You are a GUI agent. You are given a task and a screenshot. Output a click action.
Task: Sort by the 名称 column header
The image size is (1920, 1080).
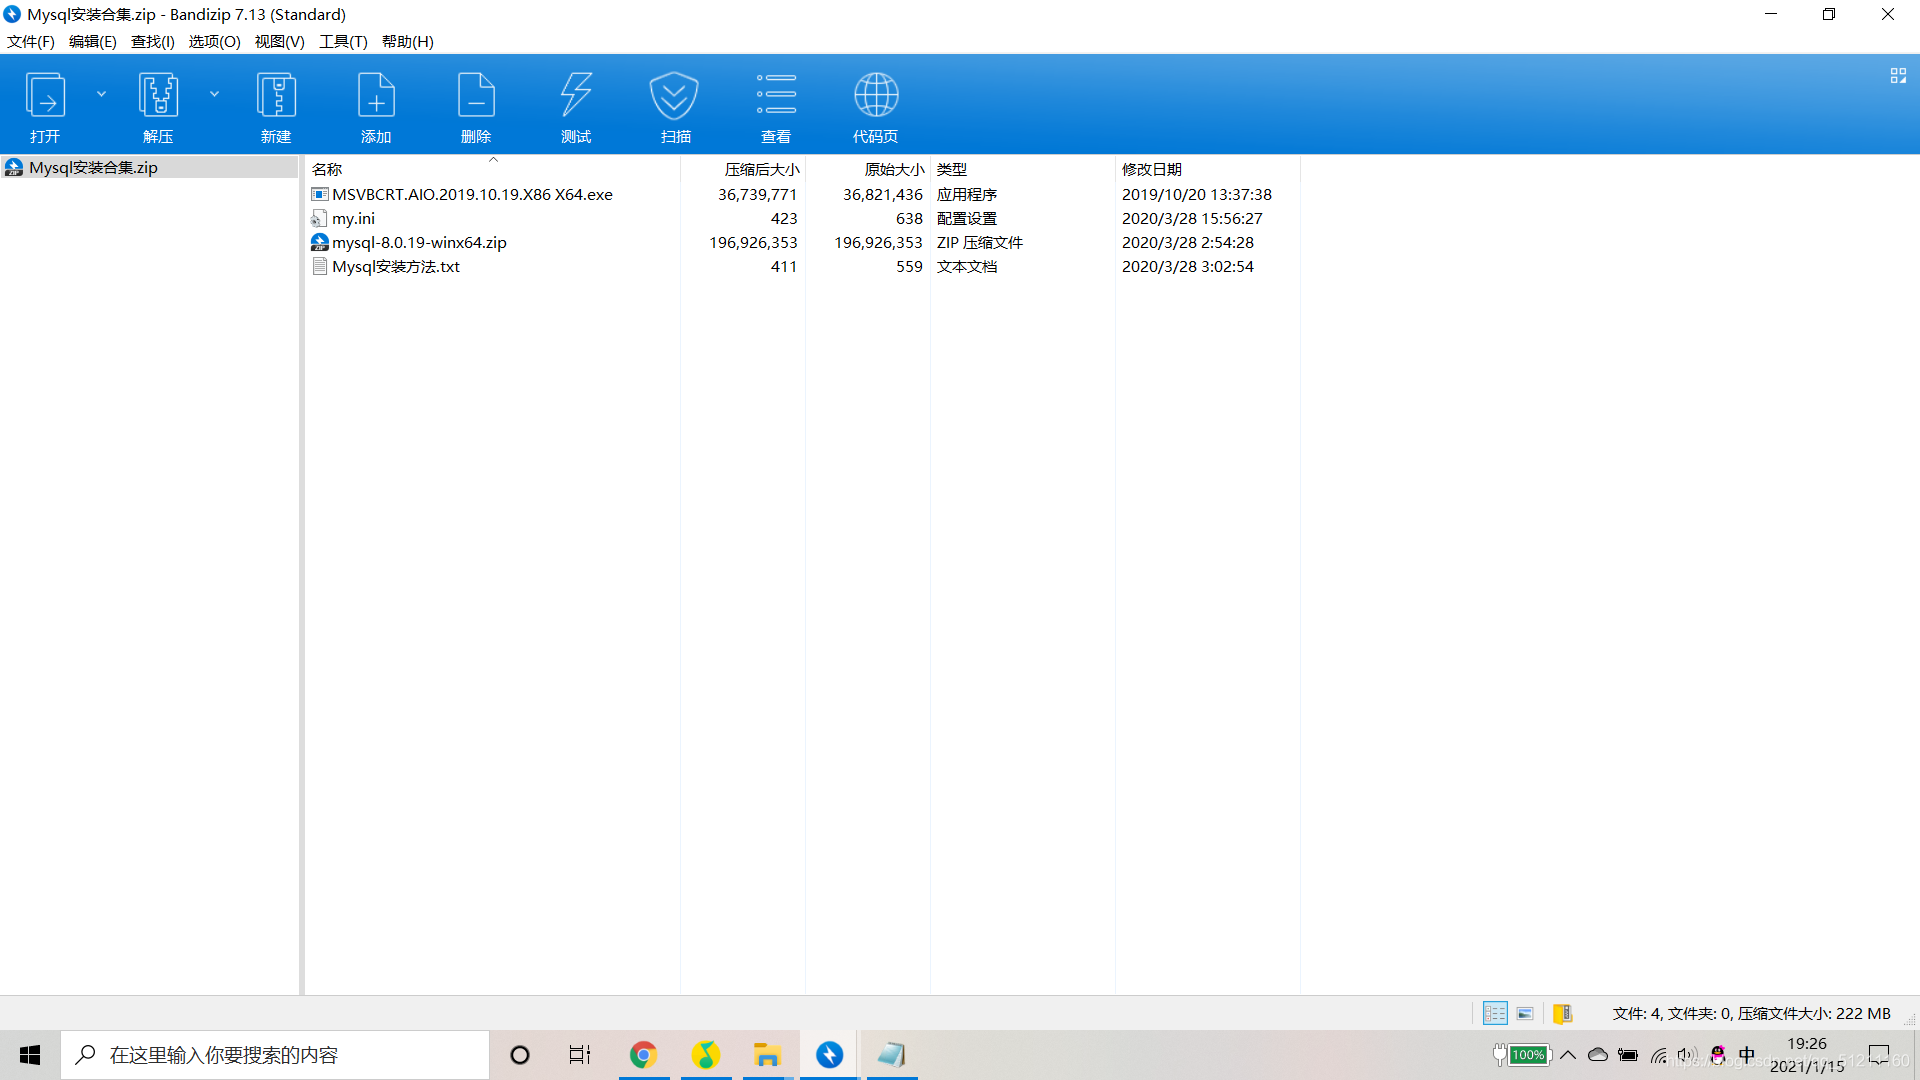492,169
